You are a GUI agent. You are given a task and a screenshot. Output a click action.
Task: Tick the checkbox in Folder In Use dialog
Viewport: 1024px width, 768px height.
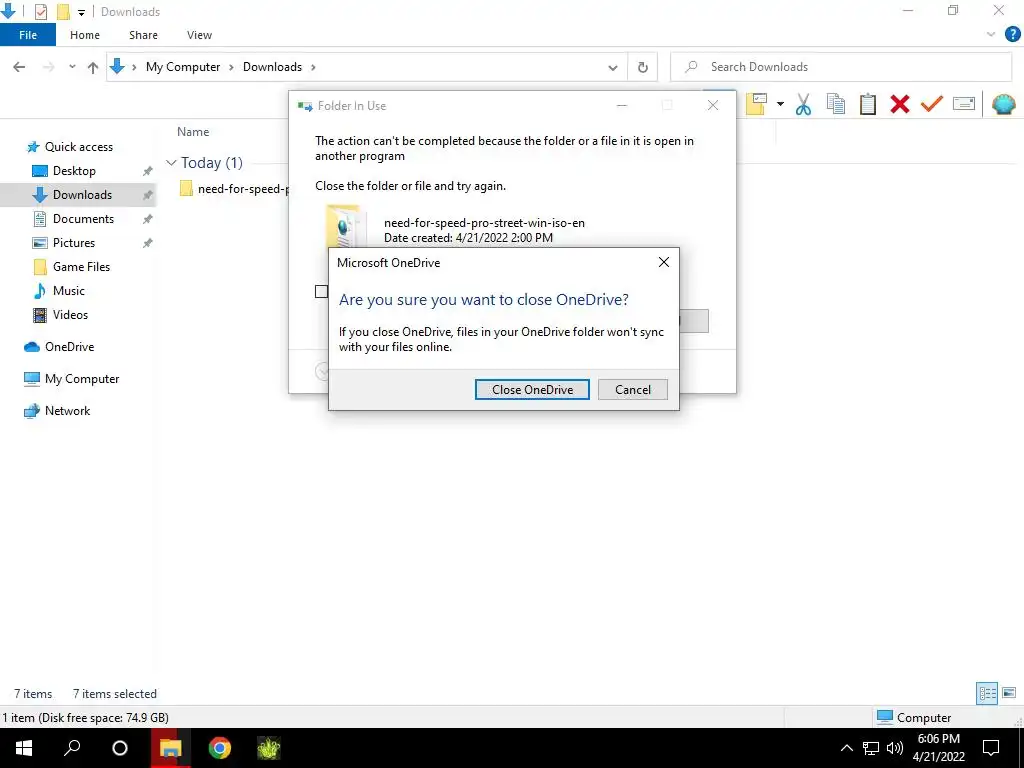tap(321, 291)
